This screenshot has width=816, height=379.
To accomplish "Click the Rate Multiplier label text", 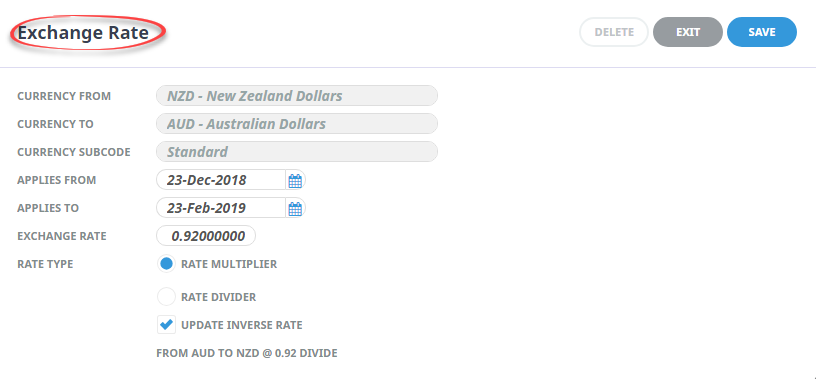I will tap(229, 264).
